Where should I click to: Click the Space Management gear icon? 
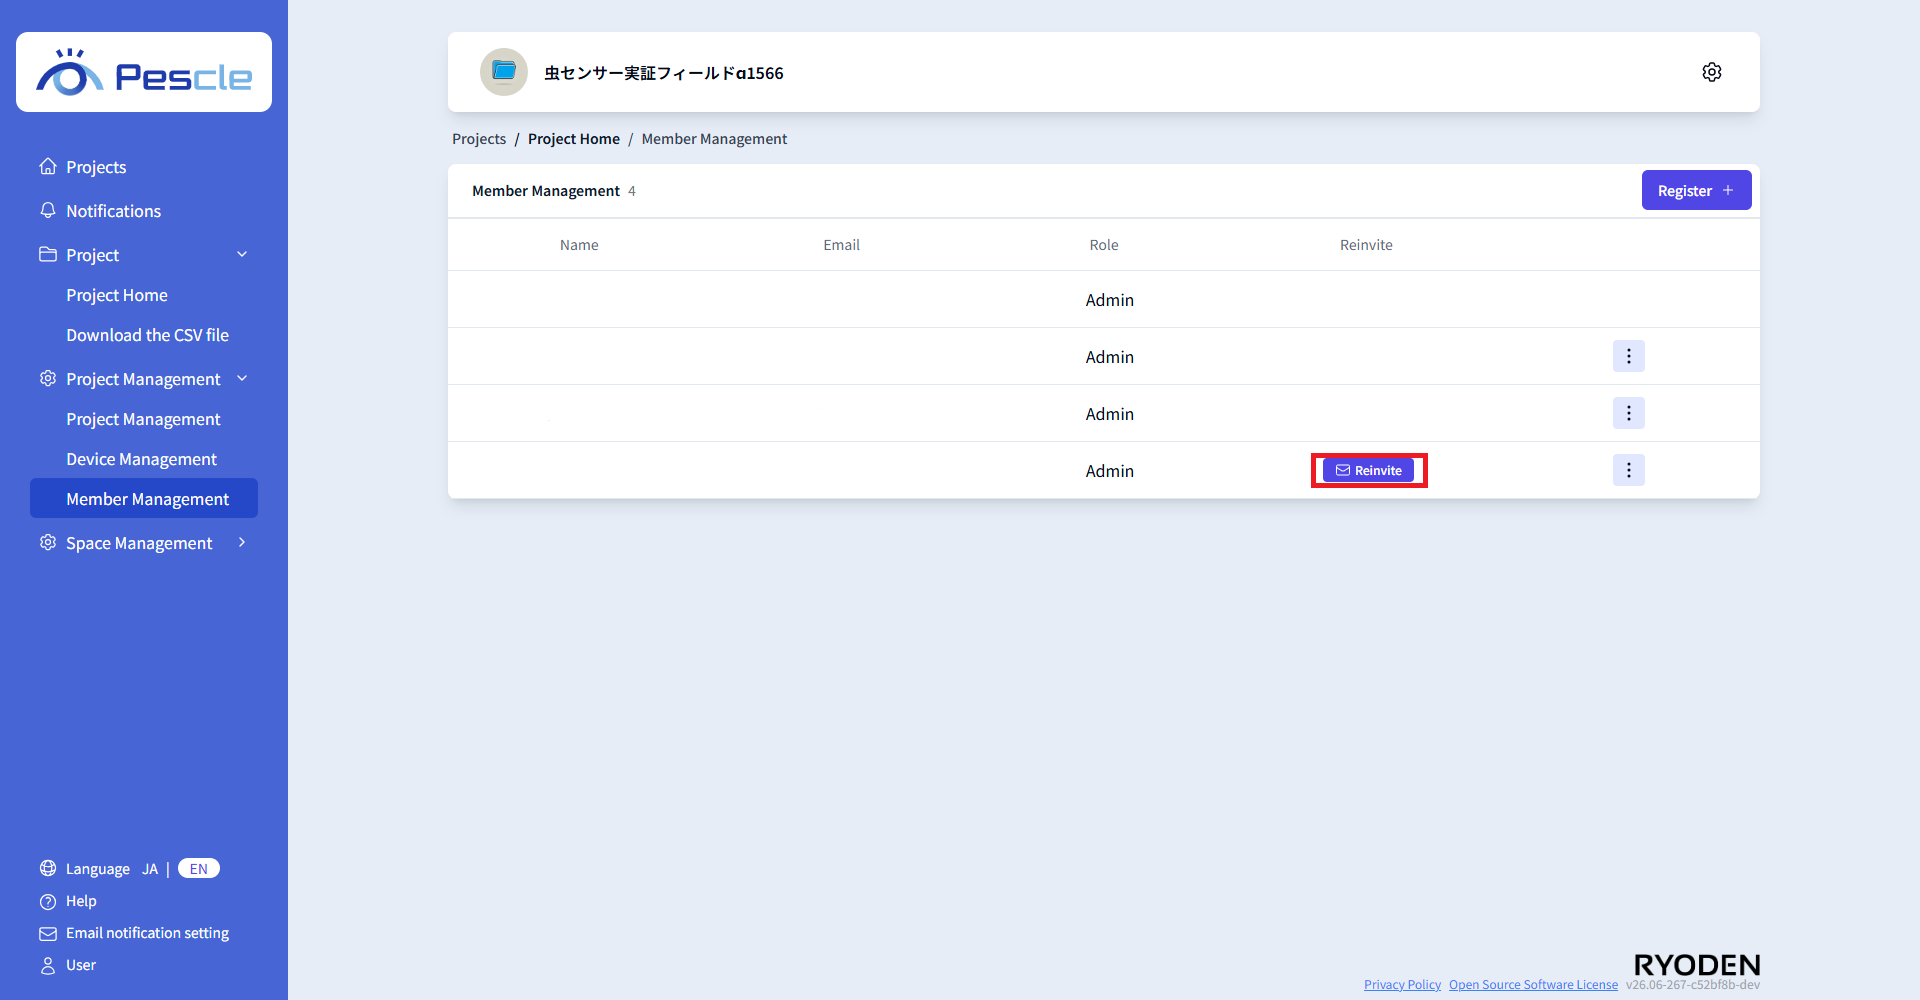(x=48, y=542)
